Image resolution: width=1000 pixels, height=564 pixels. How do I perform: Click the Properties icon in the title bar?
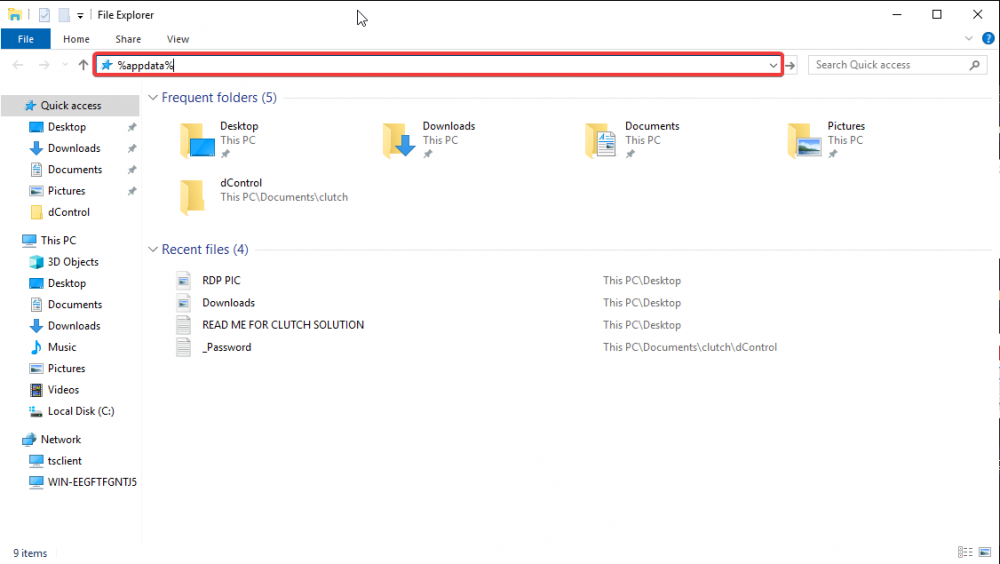46,15
